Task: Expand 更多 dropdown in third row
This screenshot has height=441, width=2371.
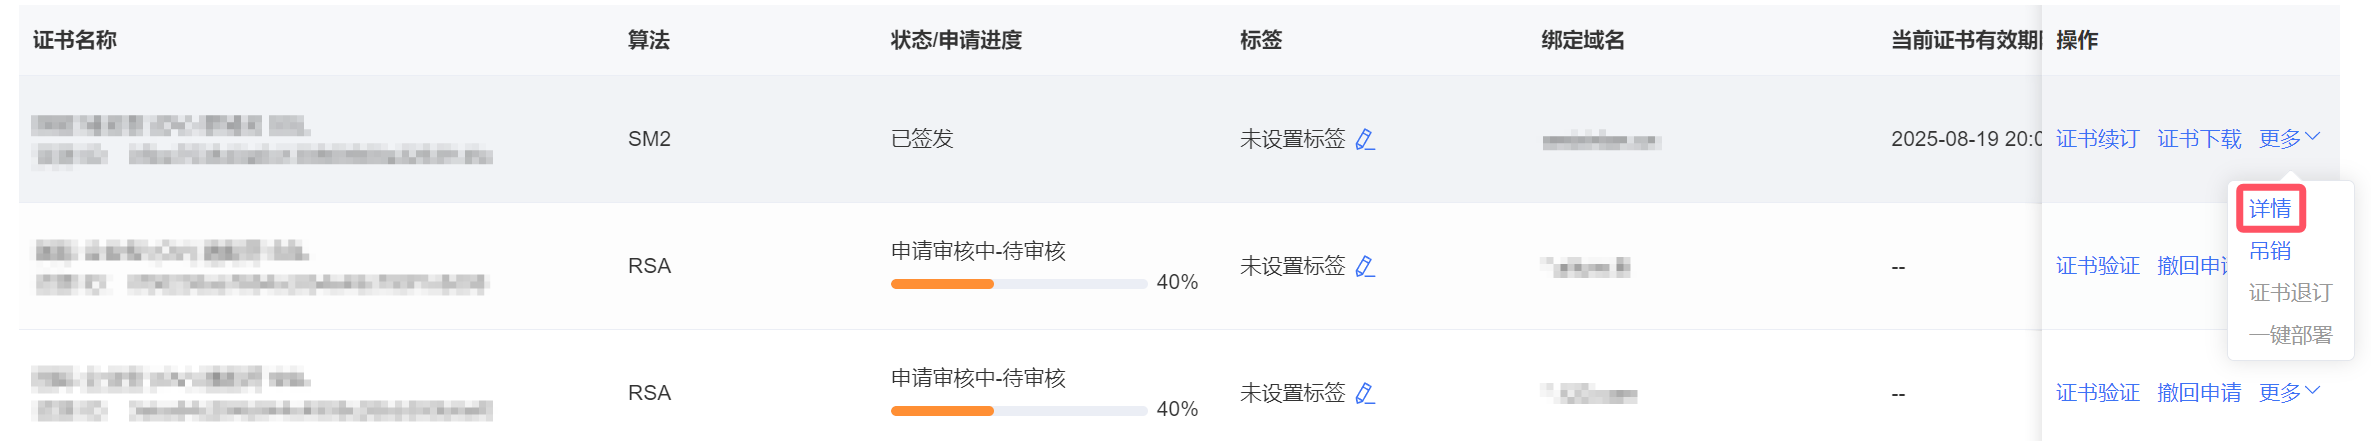Action: (x=2289, y=393)
